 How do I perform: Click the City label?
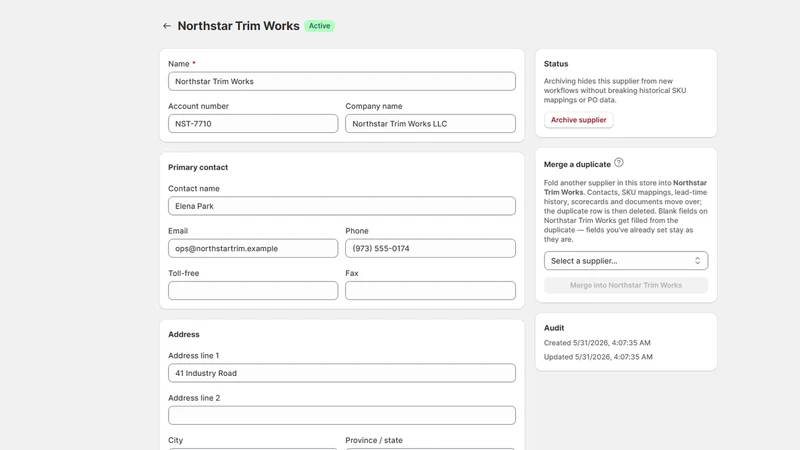coord(176,440)
